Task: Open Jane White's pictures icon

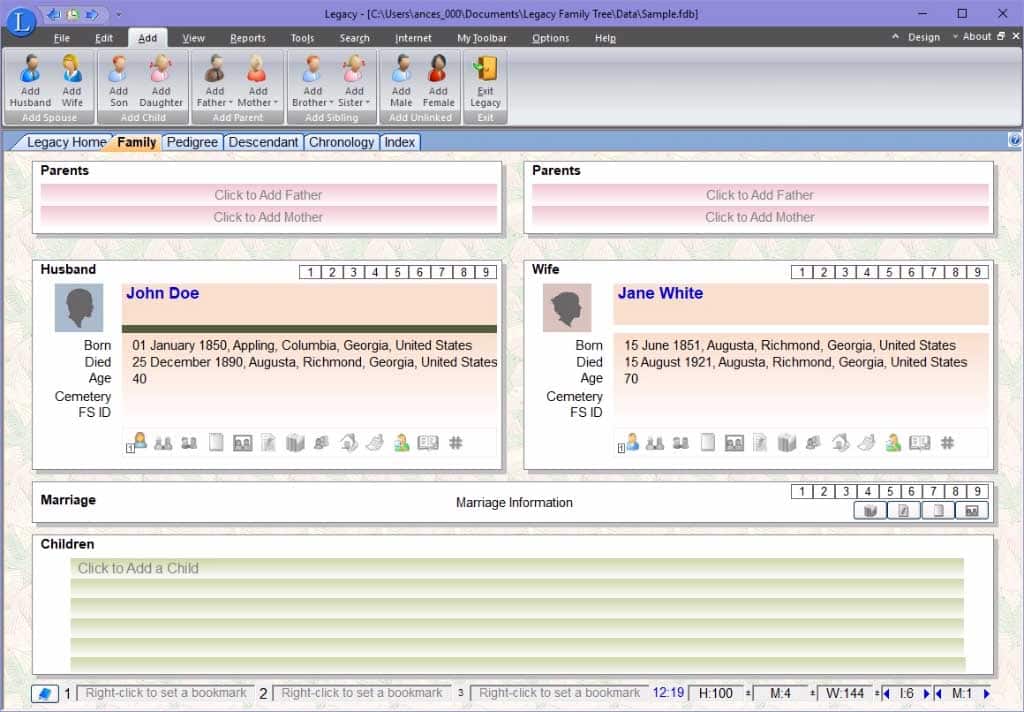Action: point(734,443)
